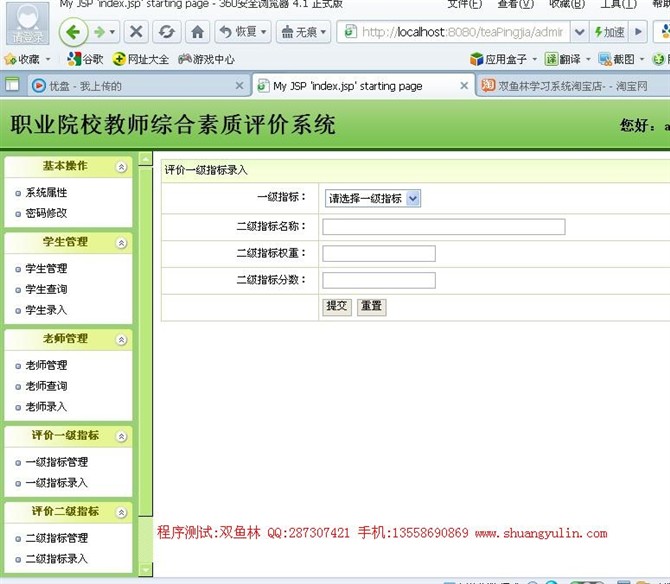Open the 收藏 favorites menu
Screen dimensions: 670x584
pos(27,59)
